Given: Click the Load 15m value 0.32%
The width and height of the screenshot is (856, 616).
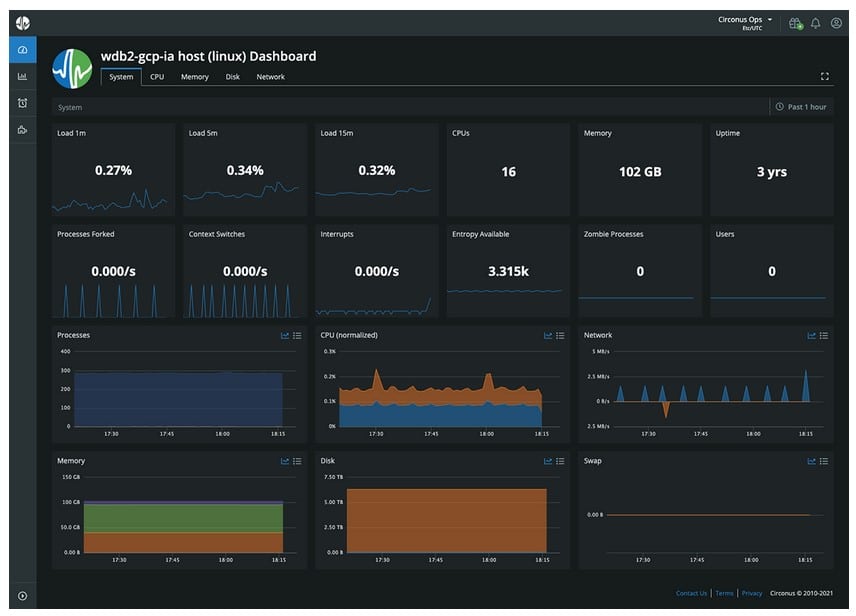Looking at the screenshot, I should click(x=377, y=170).
